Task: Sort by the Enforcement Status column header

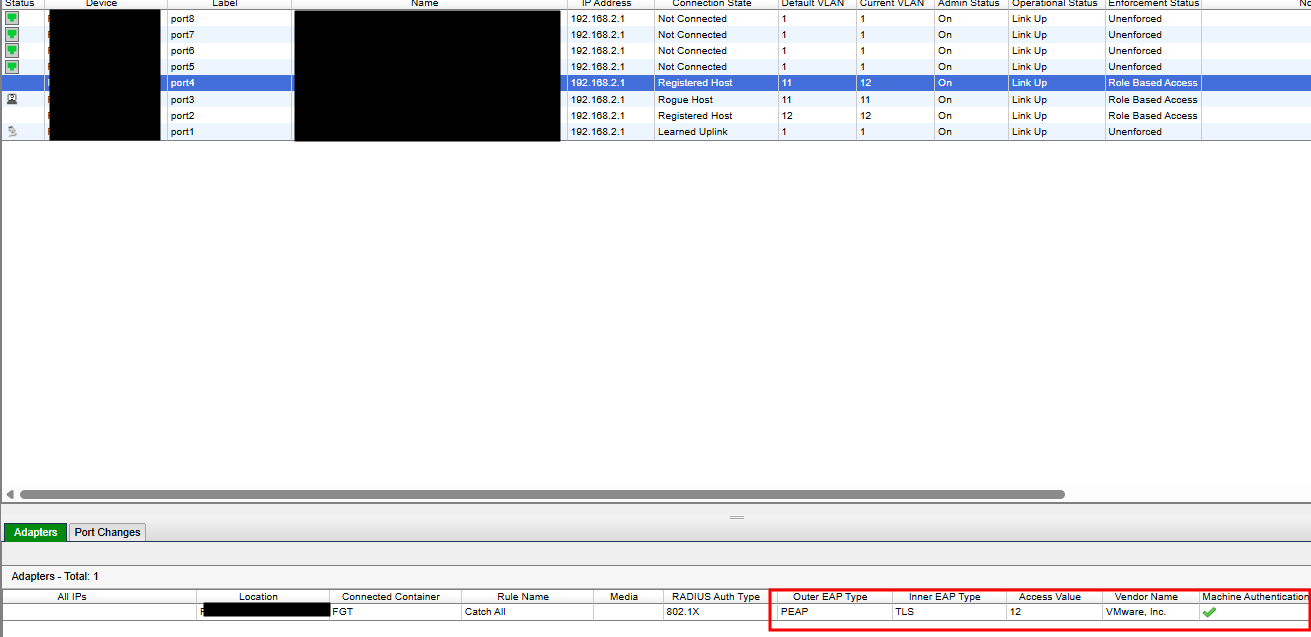Action: [1152, 4]
